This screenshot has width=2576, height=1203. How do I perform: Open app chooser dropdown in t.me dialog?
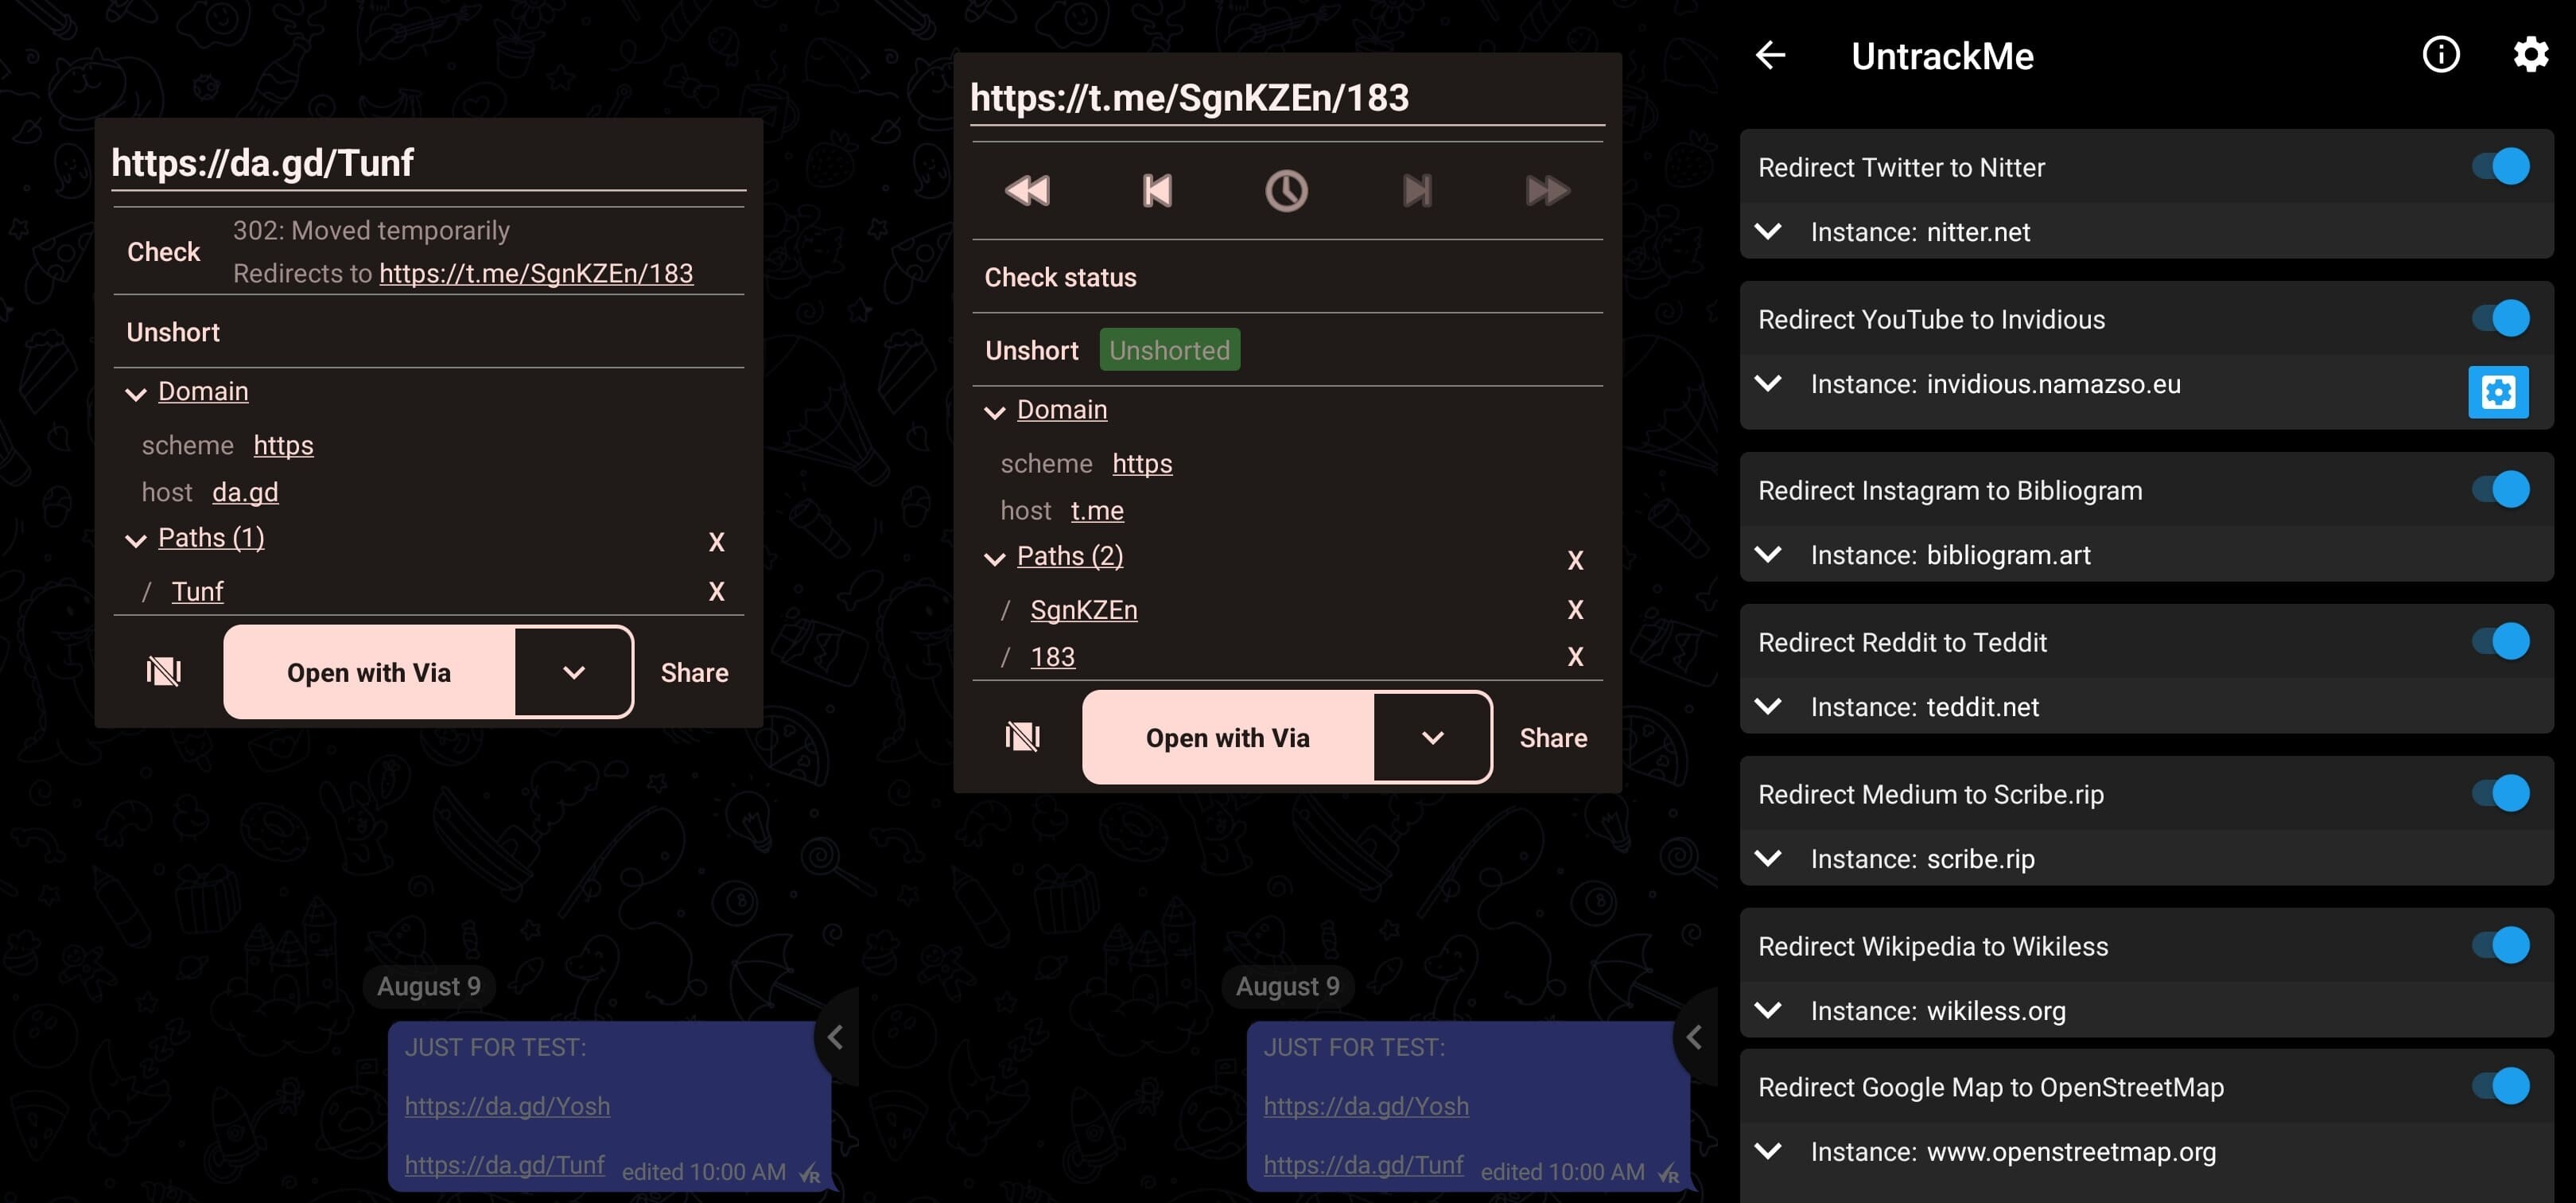pos(1432,738)
